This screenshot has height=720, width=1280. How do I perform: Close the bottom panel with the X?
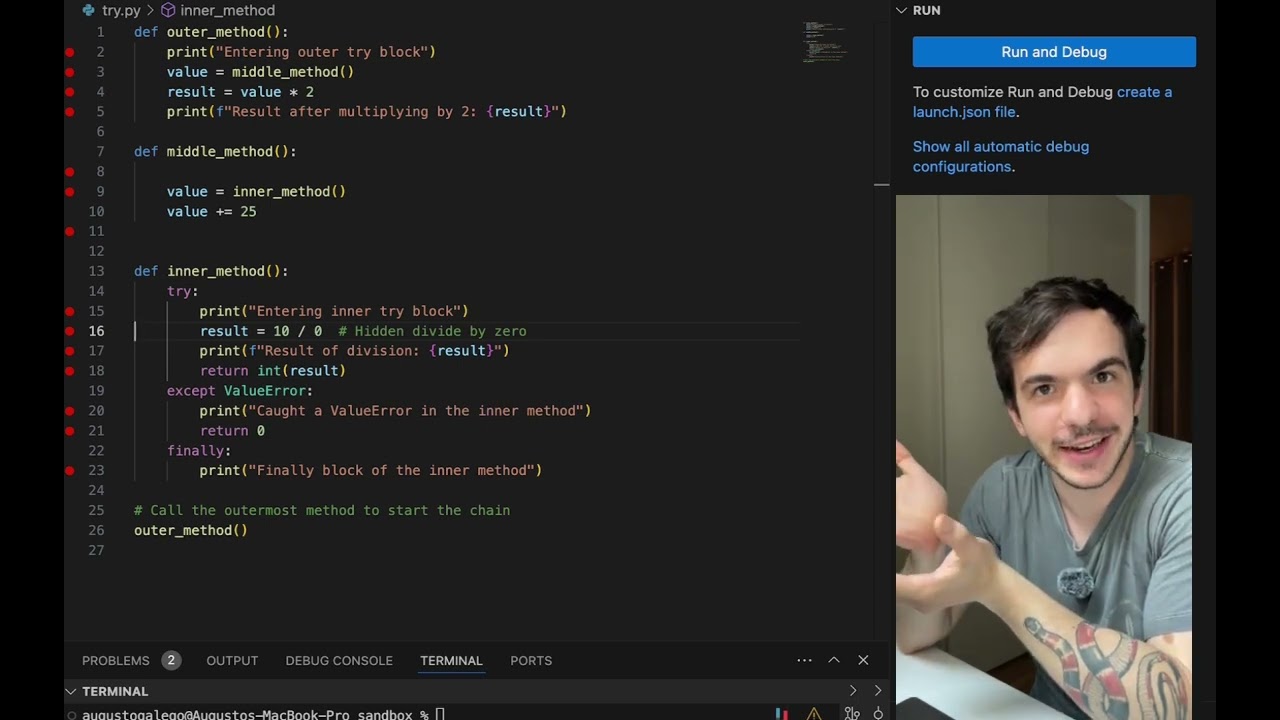pos(863,660)
